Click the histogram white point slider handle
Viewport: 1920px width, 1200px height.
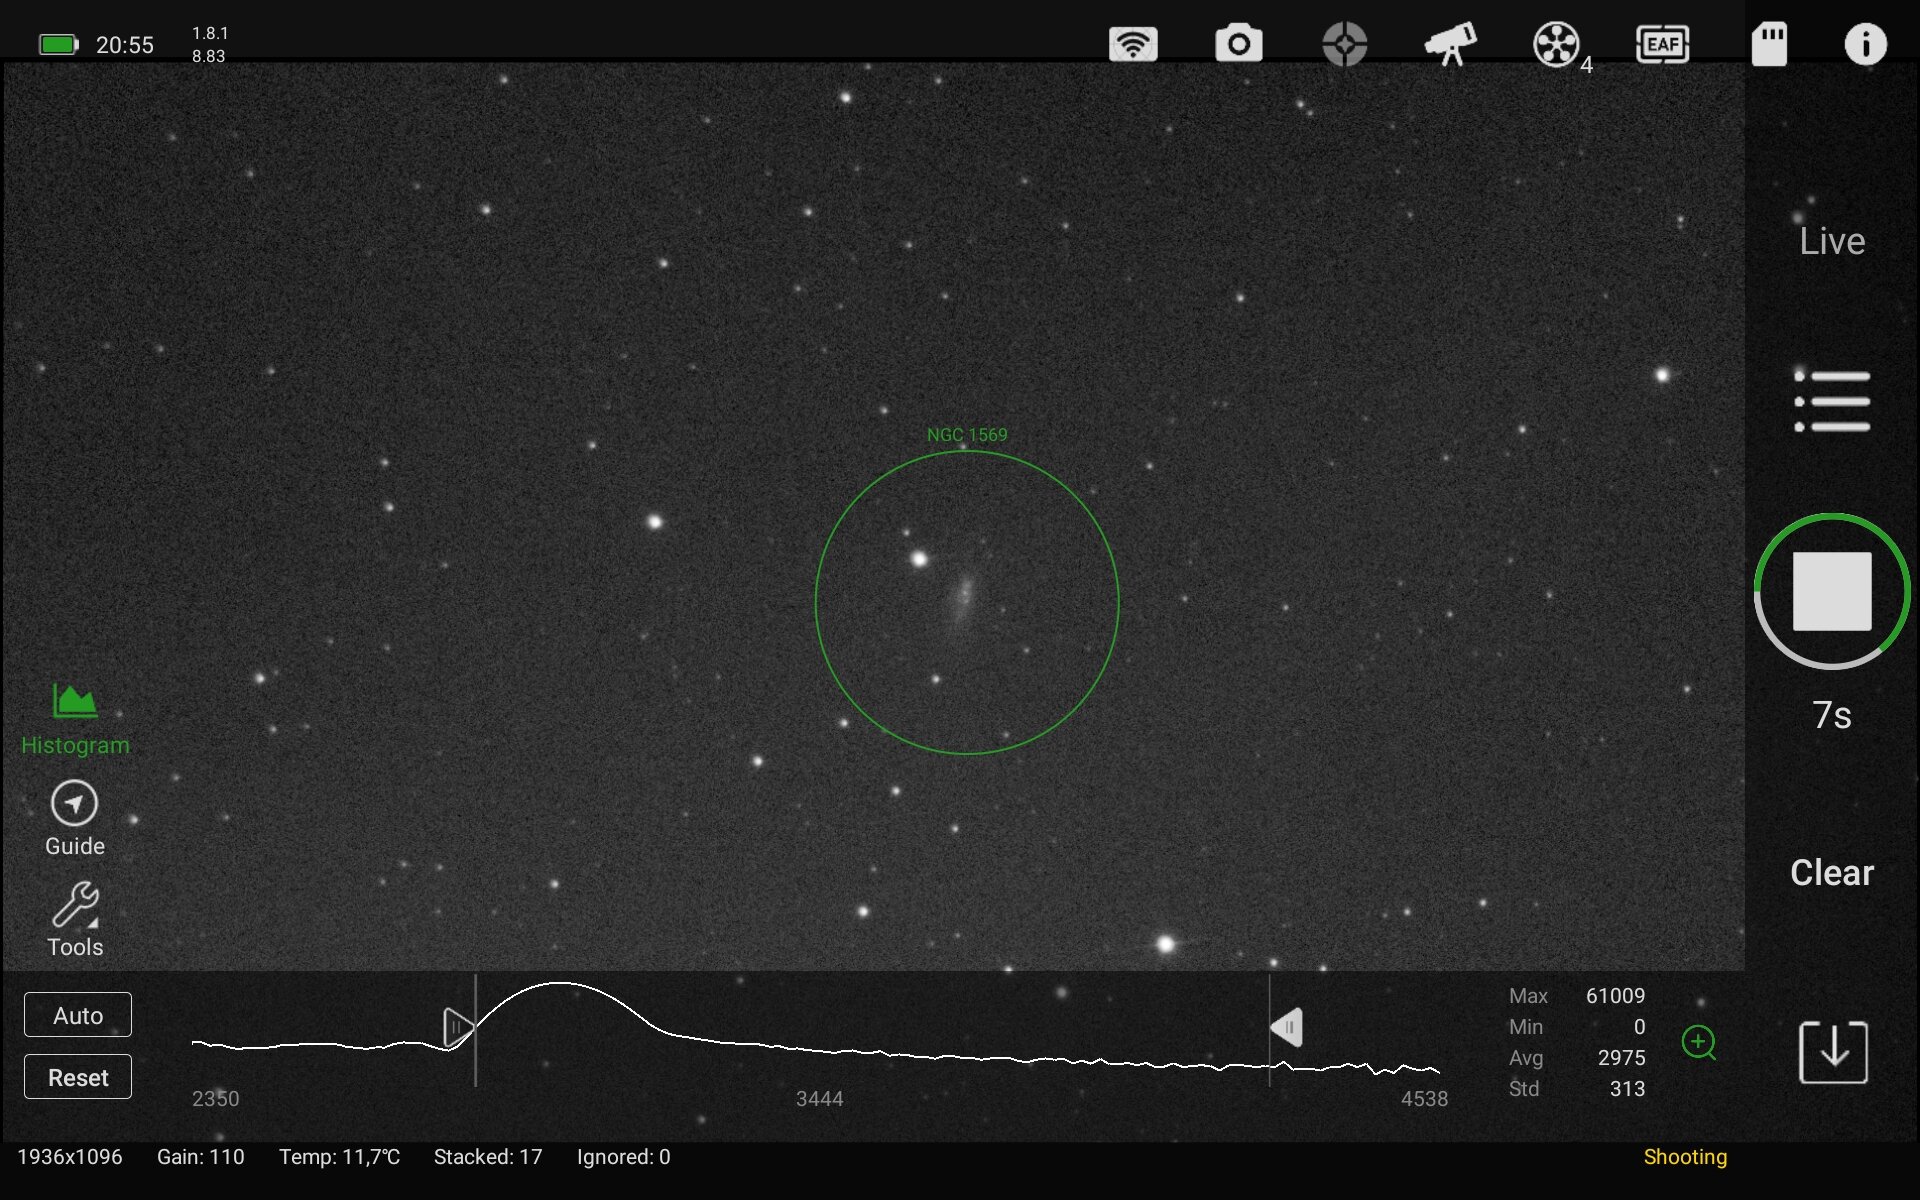[1287, 1027]
